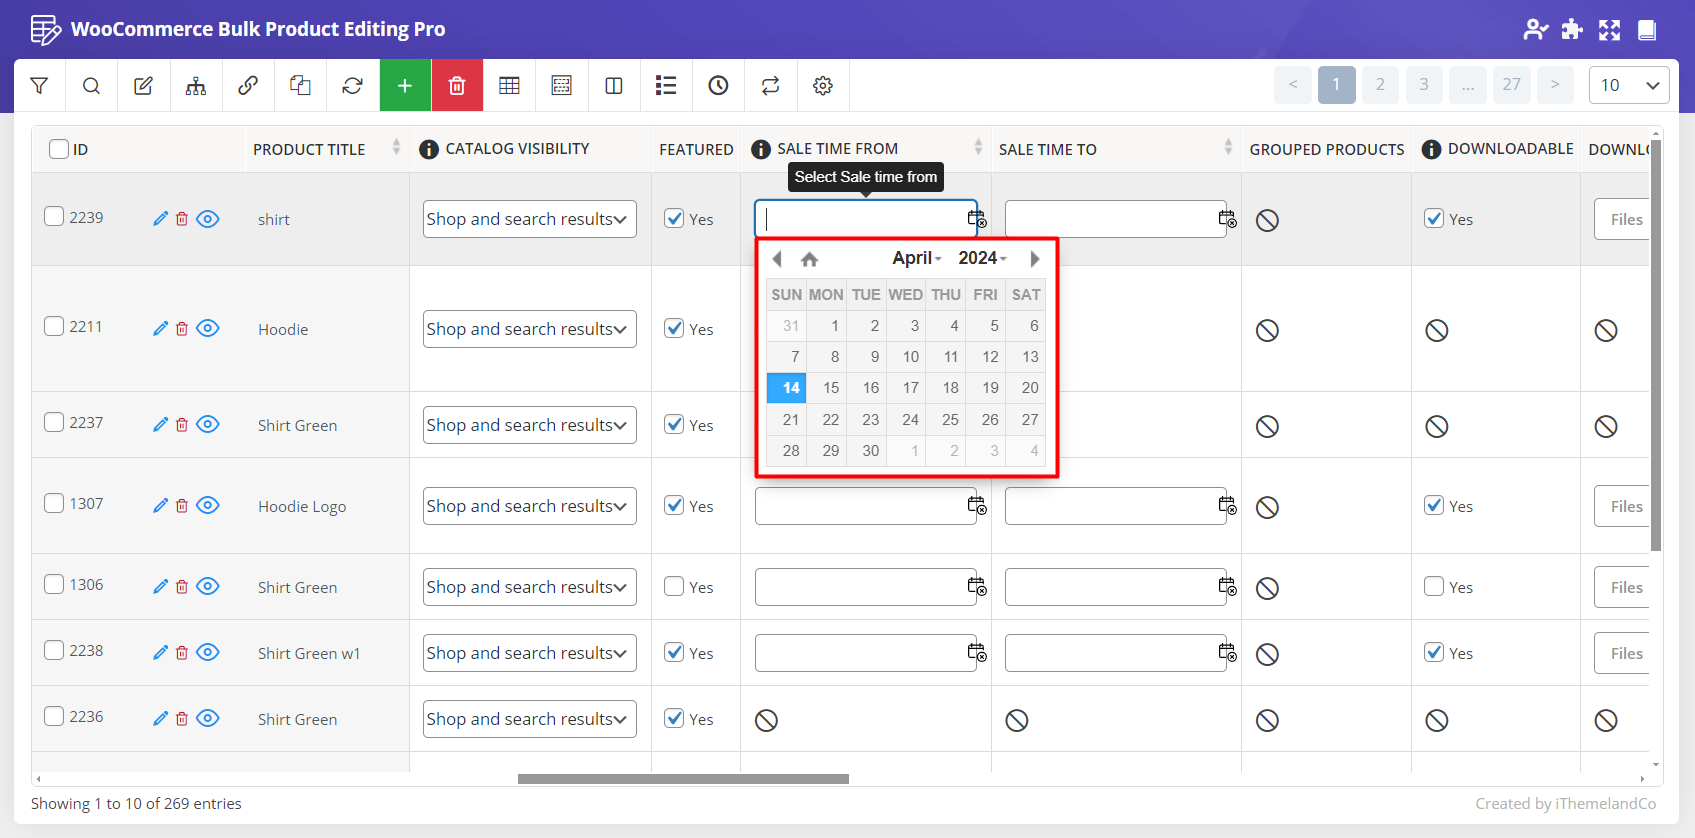Expand the April month dropdown in calendar
The width and height of the screenshot is (1695, 838).
(917, 259)
